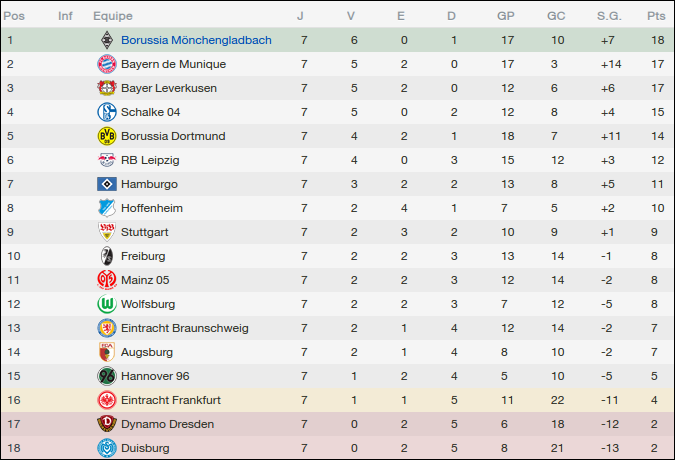Click the Hamburgo club badge
The width and height of the screenshot is (675, 460).
pyautogui.click(x=106, y=184)
